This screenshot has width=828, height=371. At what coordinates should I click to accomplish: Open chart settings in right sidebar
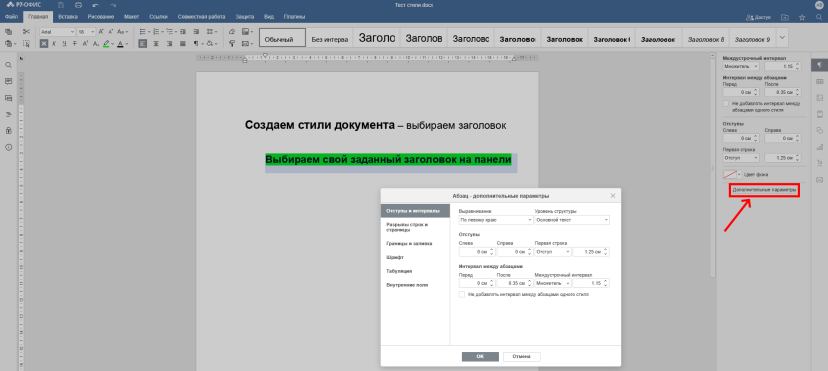[820, 147]
